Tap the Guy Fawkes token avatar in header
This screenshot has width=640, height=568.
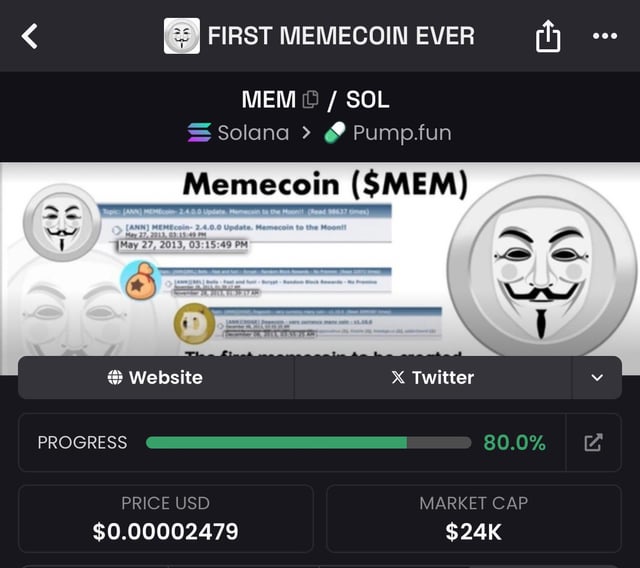coord(182,36)
